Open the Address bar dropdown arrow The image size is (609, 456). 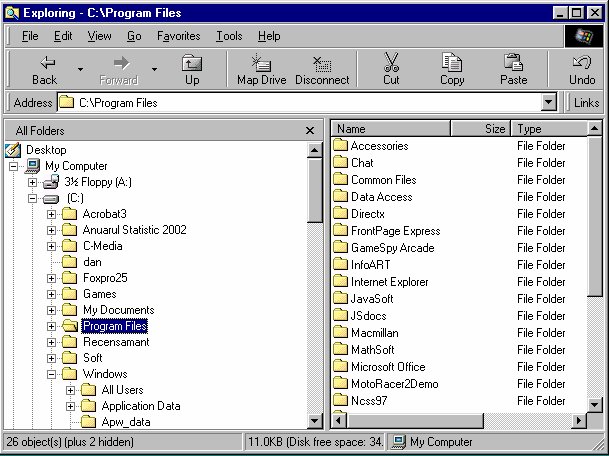(x=548, y=103)
